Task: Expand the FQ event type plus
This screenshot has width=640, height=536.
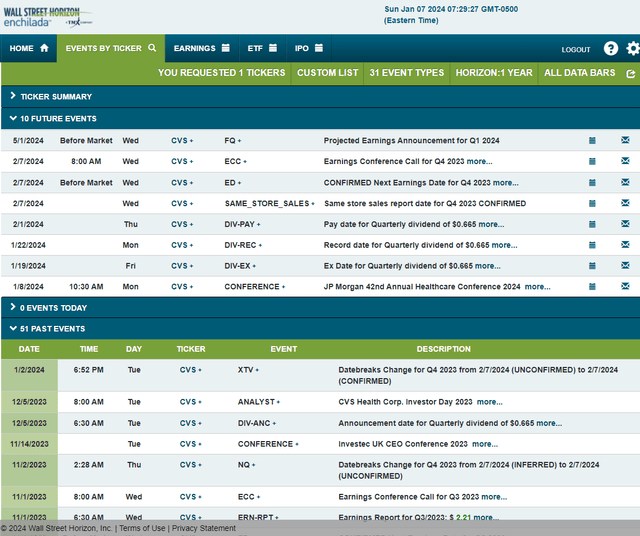Action: pyautogui.click(x=239, y=141)
